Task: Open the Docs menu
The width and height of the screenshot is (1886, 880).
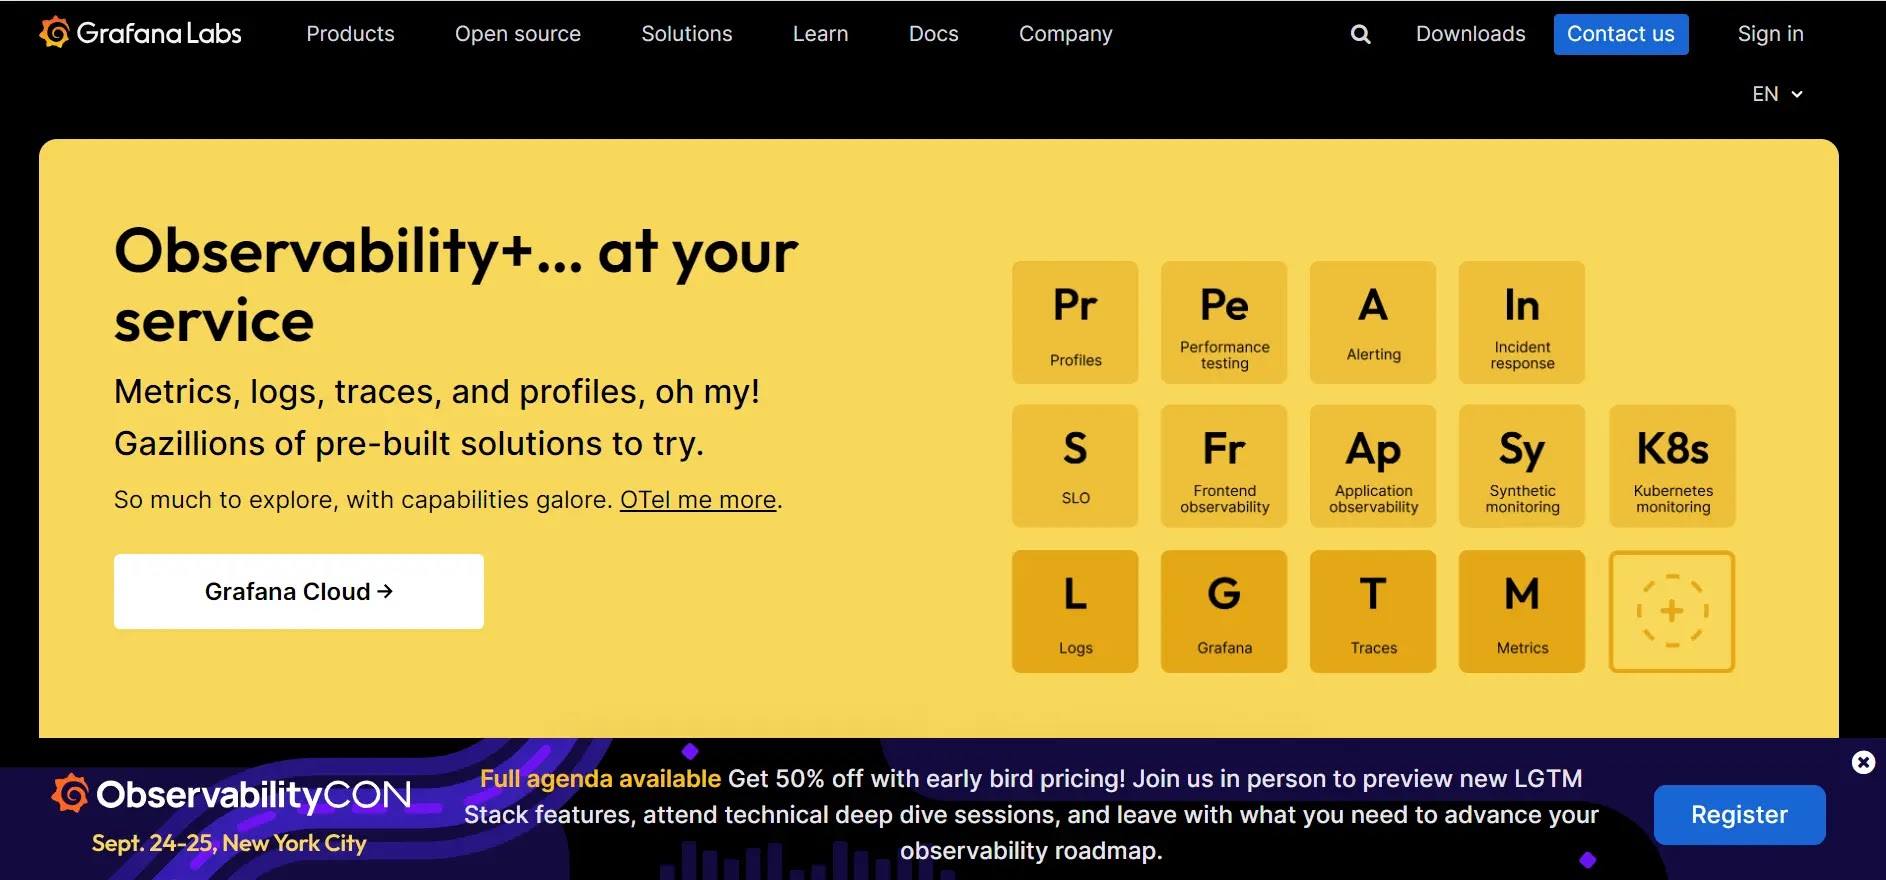Action: click(934, 34)
